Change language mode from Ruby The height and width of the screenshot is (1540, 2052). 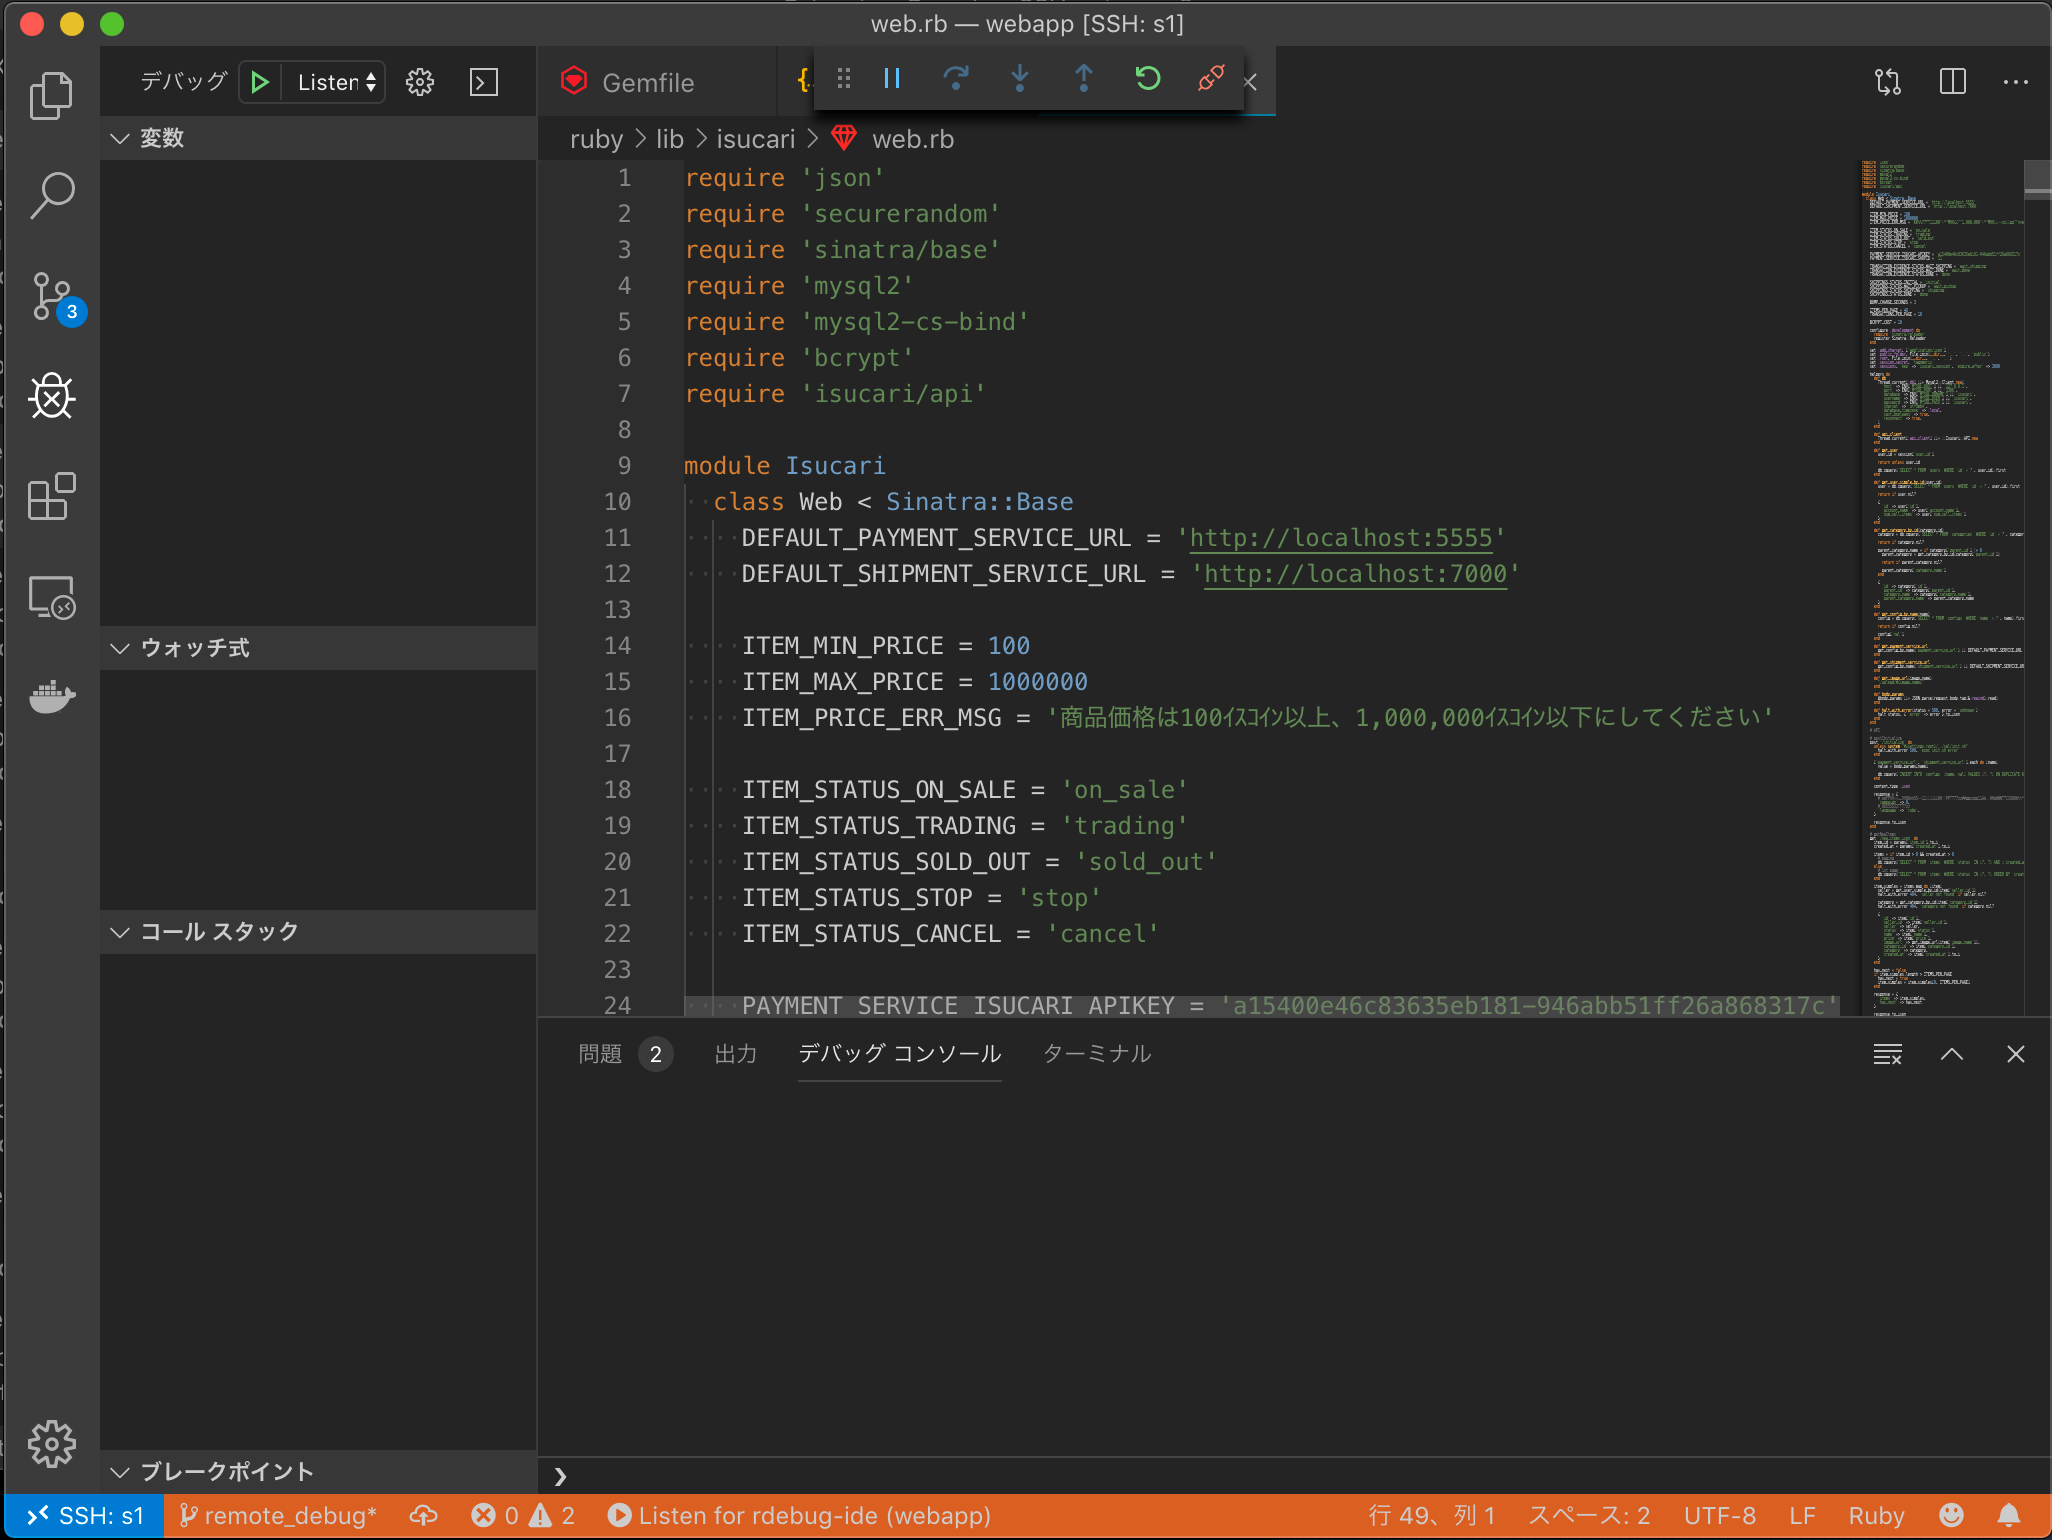point(1876,1516)
